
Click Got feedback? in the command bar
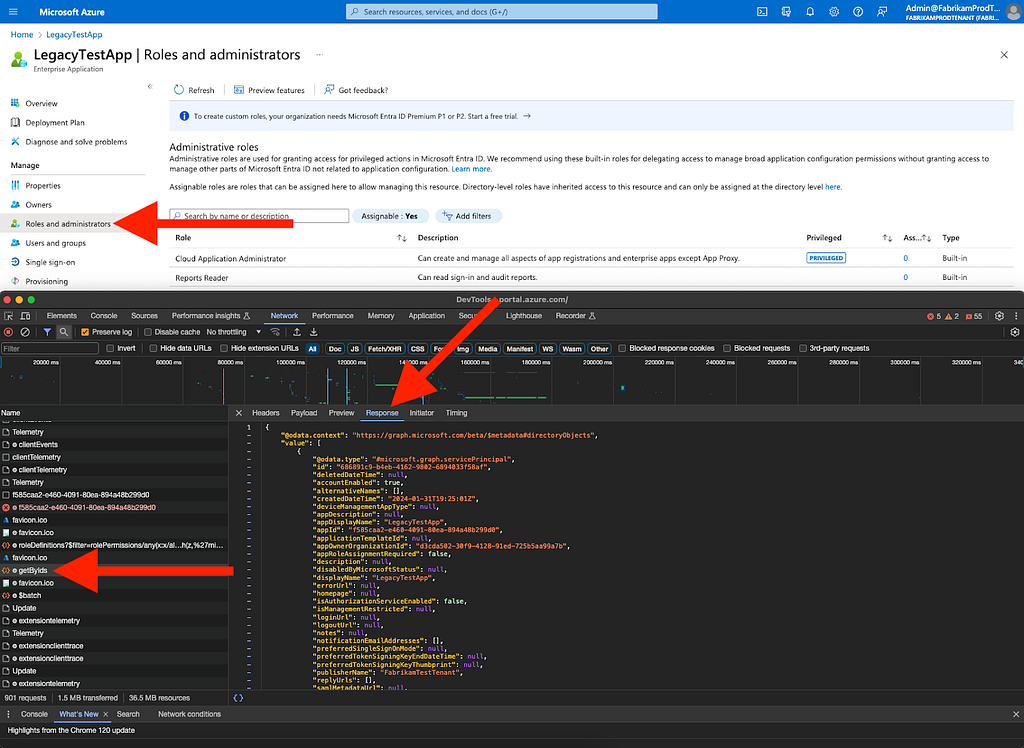pos(356,90)
